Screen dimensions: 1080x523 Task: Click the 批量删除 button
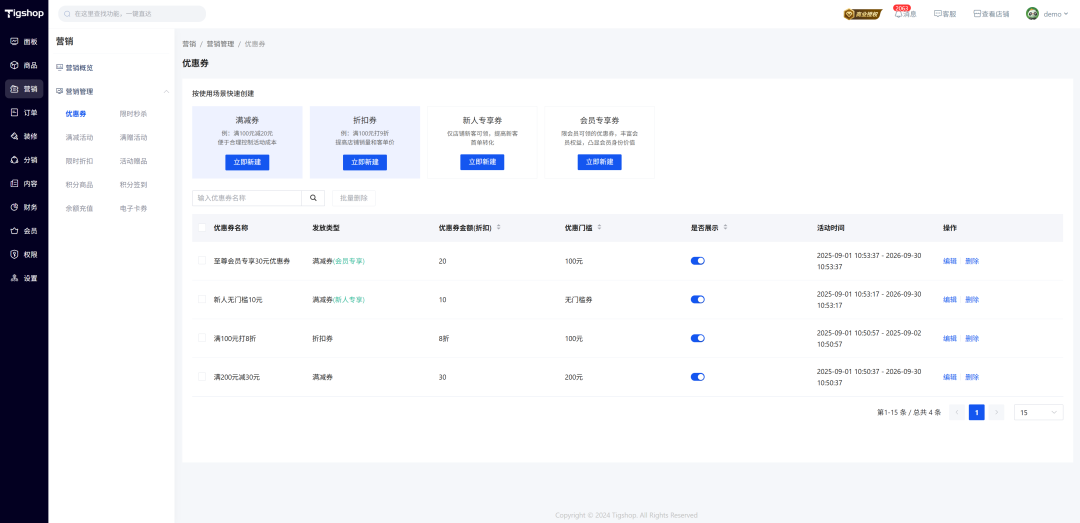coord(354,198)
